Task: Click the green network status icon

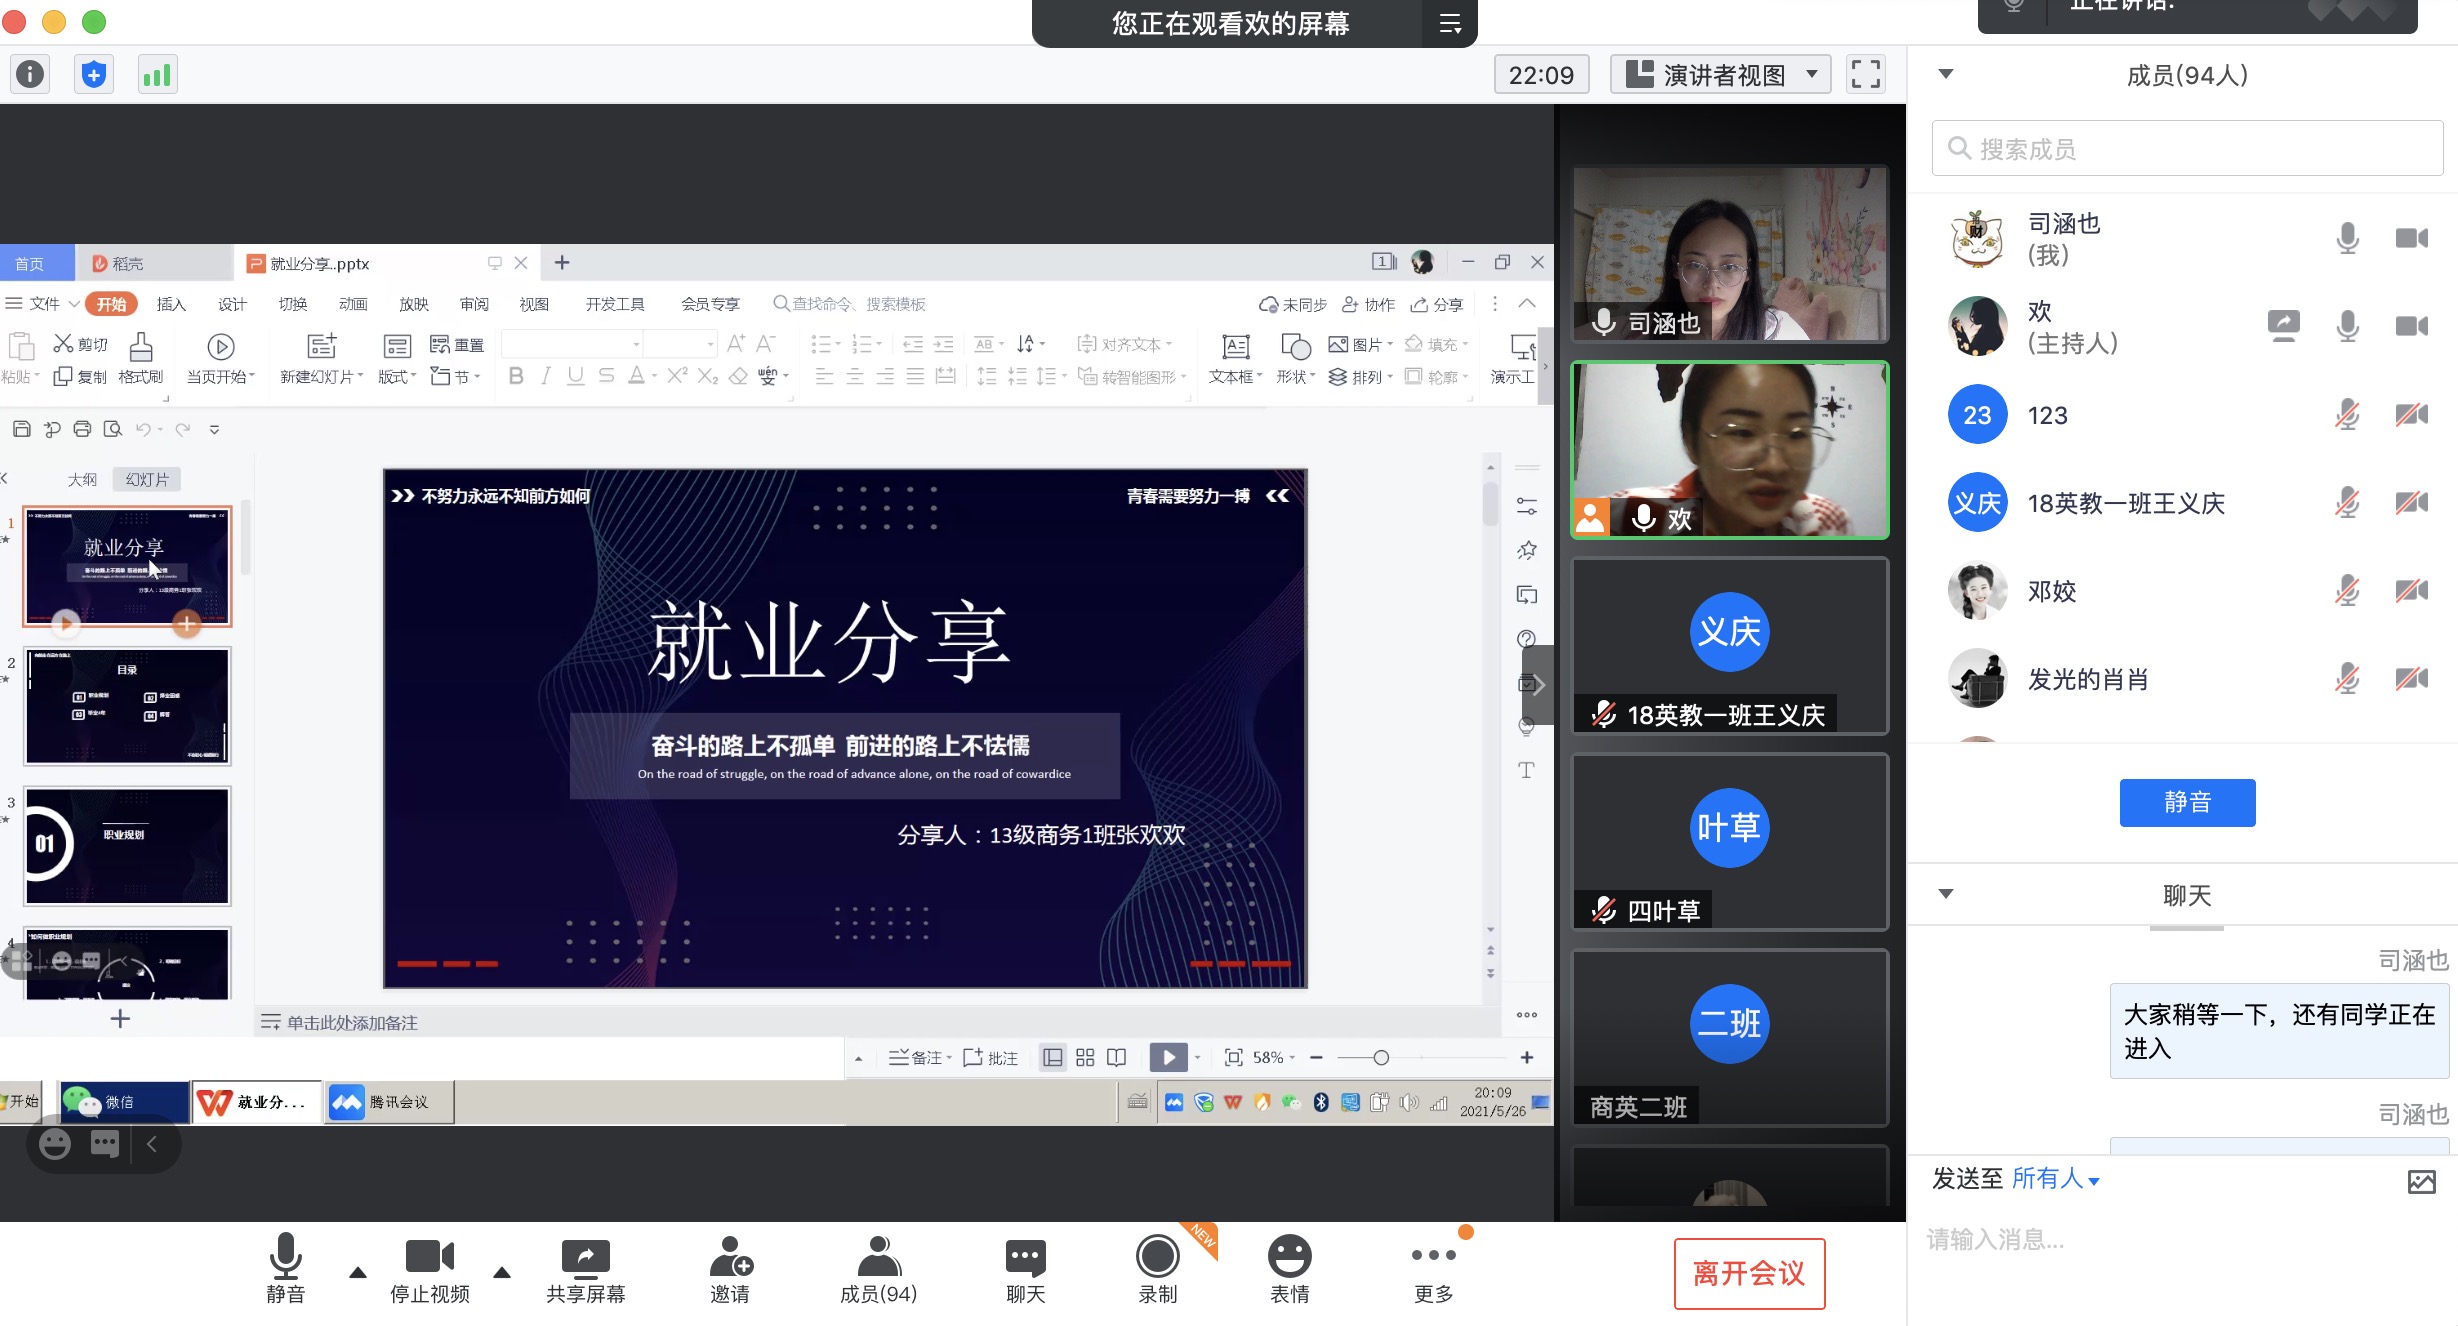Action: click(x=157, y=74)
